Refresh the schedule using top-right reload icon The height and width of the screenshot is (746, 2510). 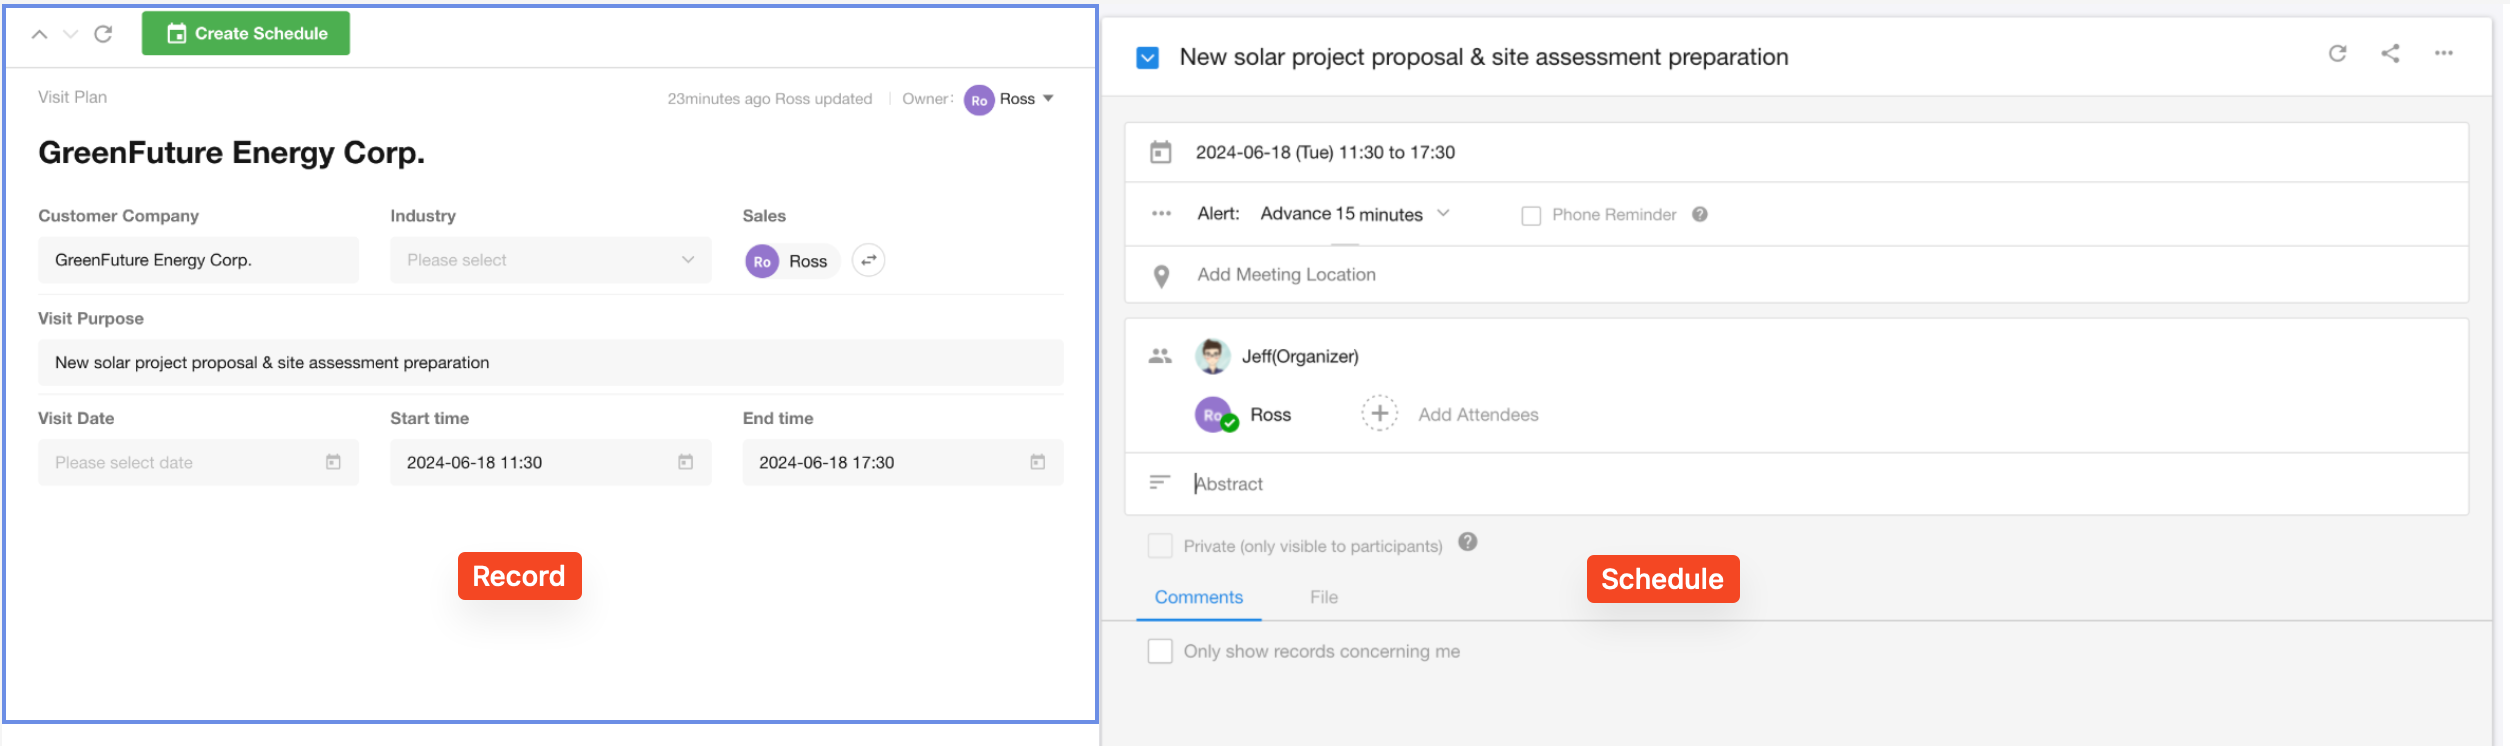[x=2337, y=54]
